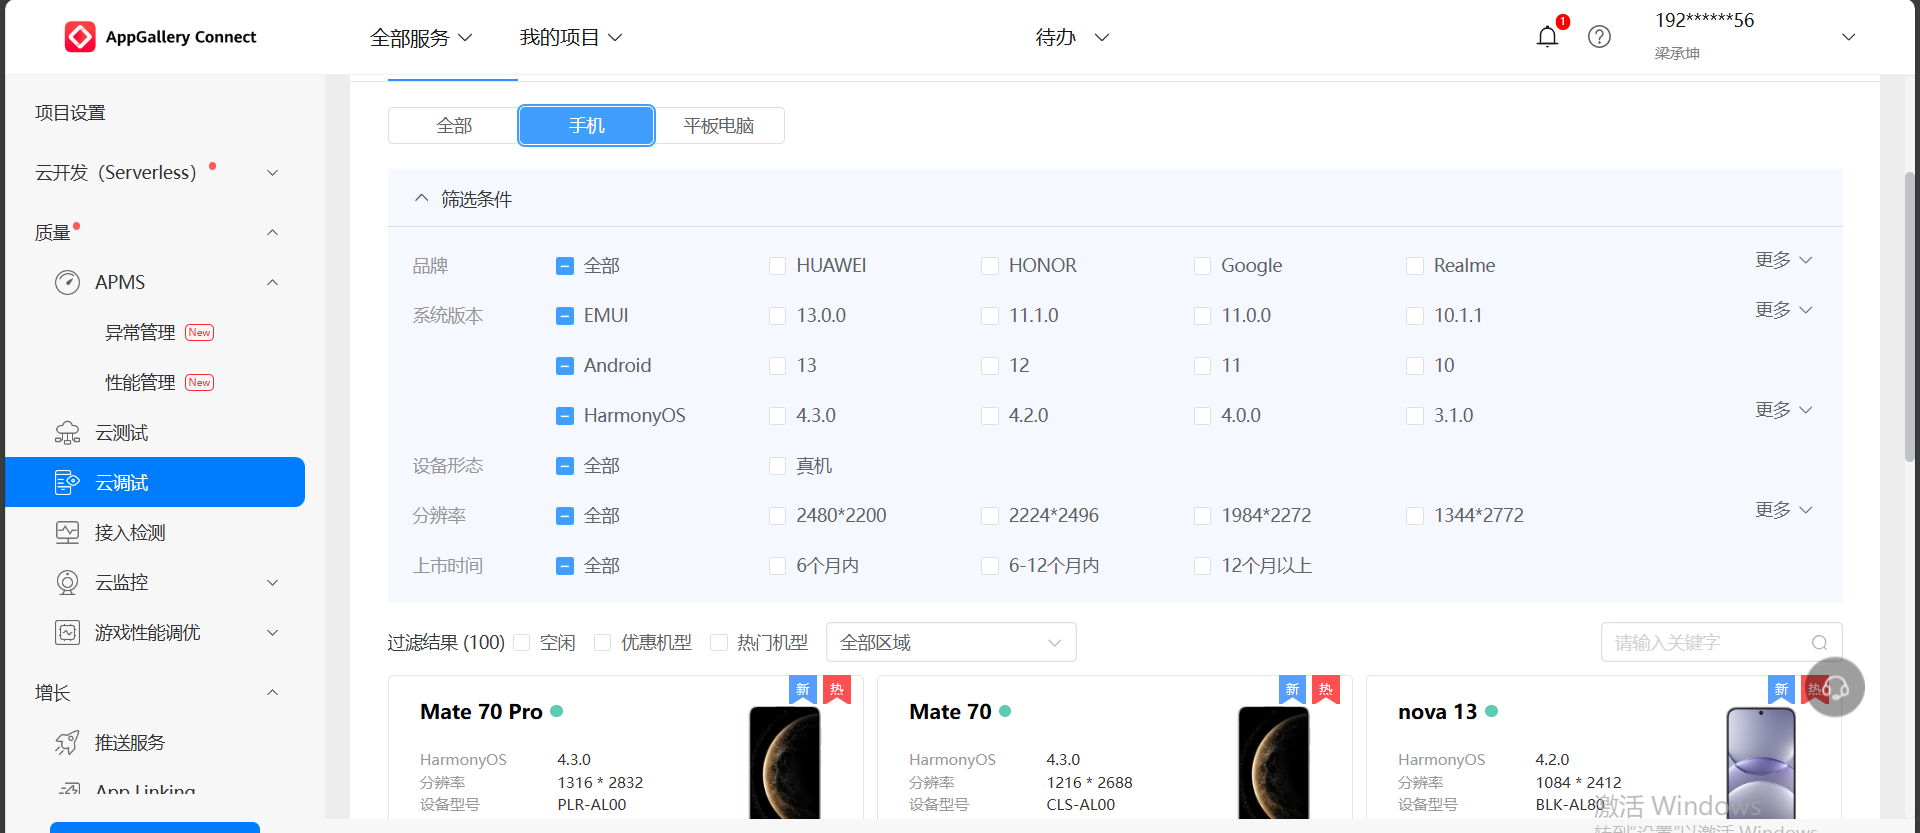Viewport: 1920px width, 833px height.
Task: Switch to the 平板电脑 device tab
Action: pyautogui.click(x=719, y=126)
